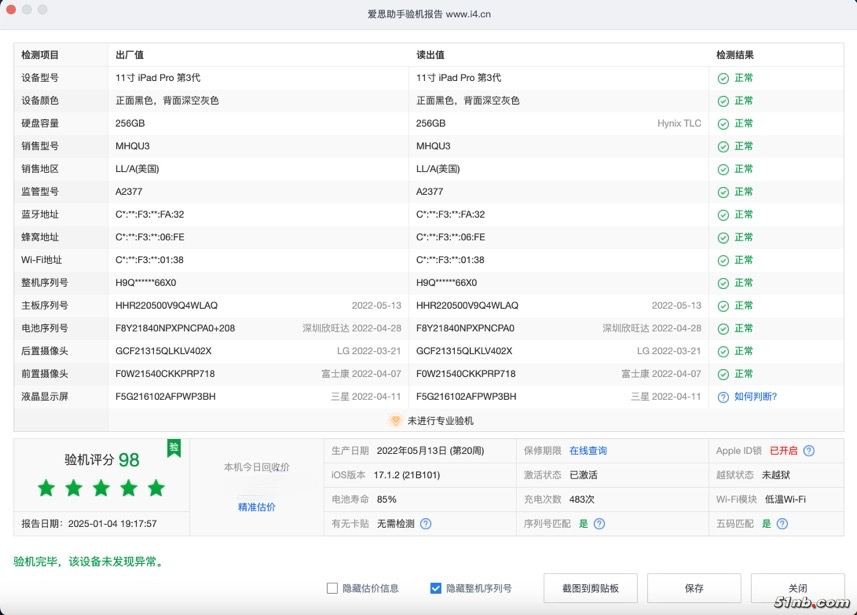Click the green check icon in the 电池序列号 row
This screenshot has width=857, height=615.
(x=723, y=328)
